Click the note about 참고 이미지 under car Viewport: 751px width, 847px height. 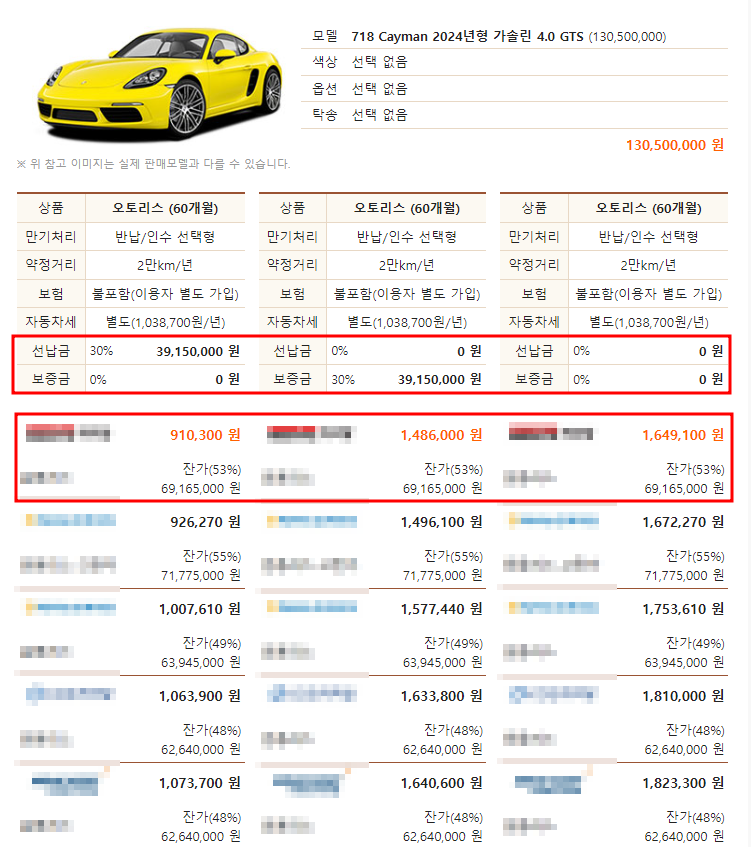pos(153,164)
